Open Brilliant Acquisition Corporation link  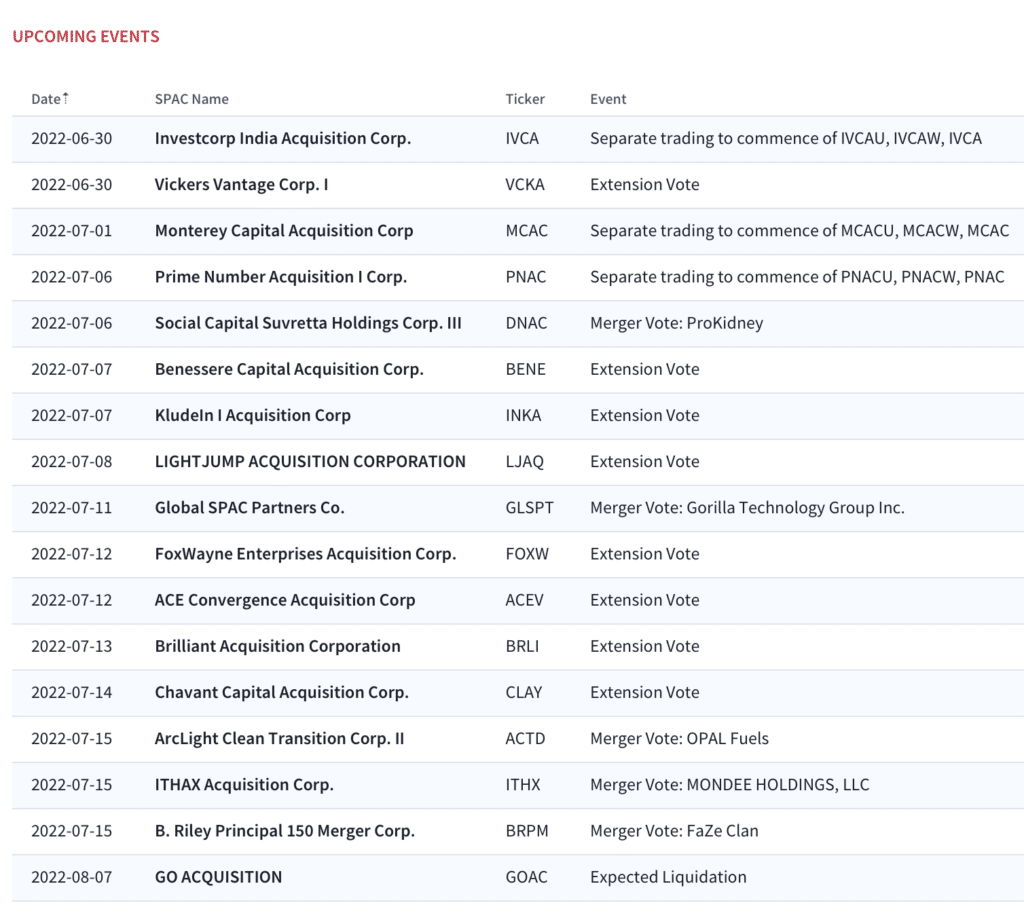pyautogui.click(x=278, y=646)
